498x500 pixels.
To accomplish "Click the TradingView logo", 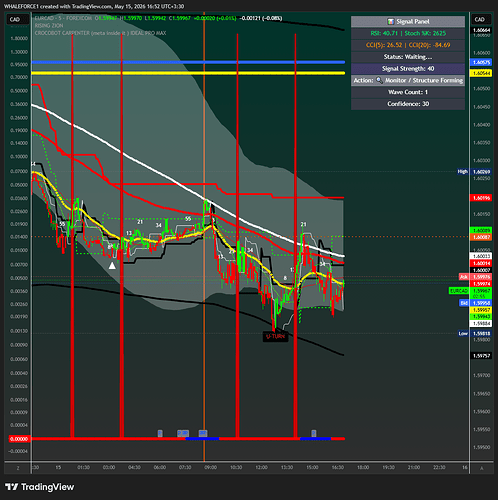I will [x=39, y=487].
